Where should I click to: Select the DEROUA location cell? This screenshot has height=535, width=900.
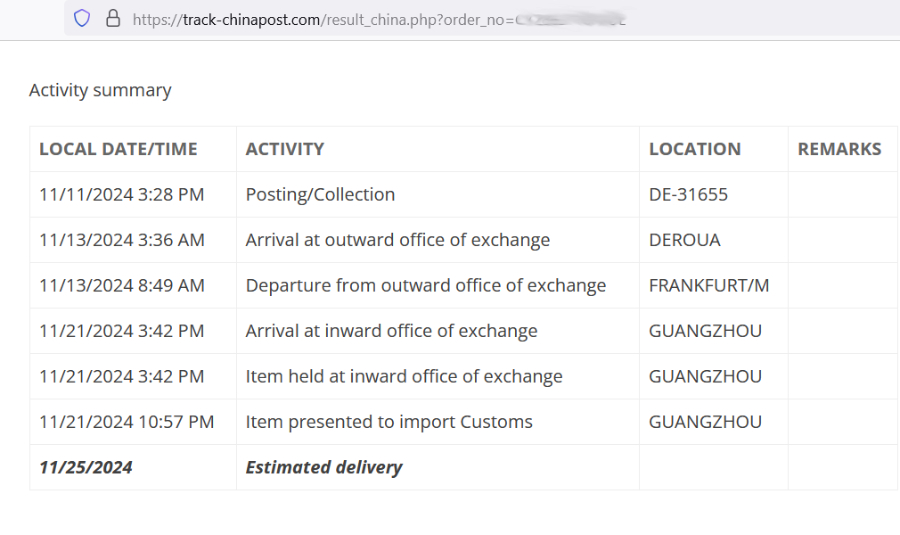[x=685, y=240]
